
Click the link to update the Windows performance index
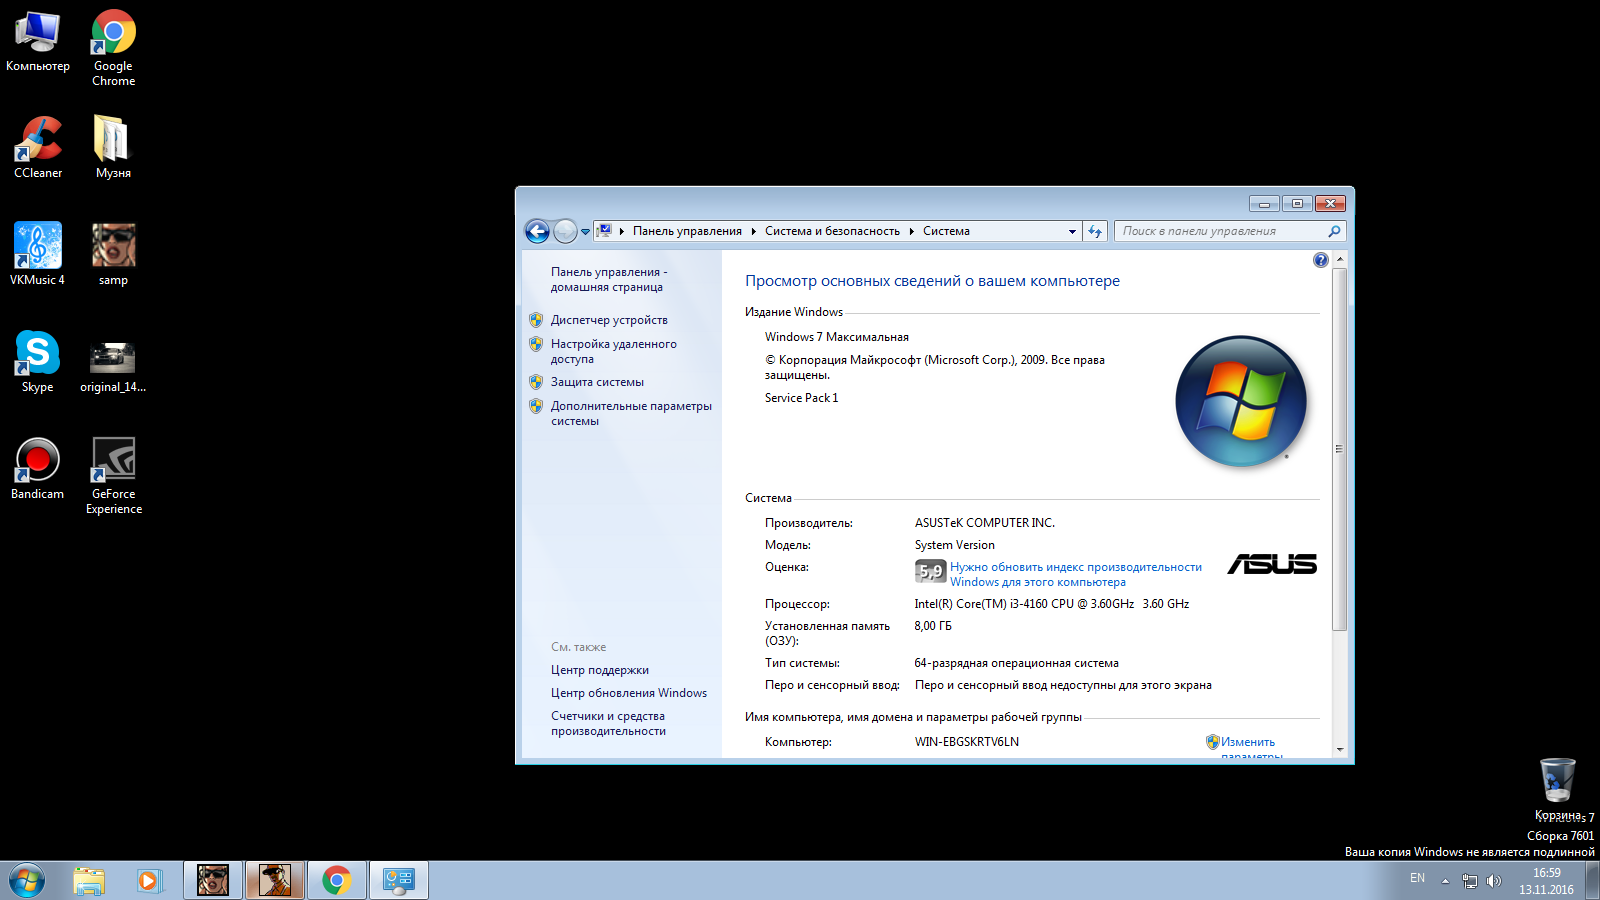[1076, 574]
